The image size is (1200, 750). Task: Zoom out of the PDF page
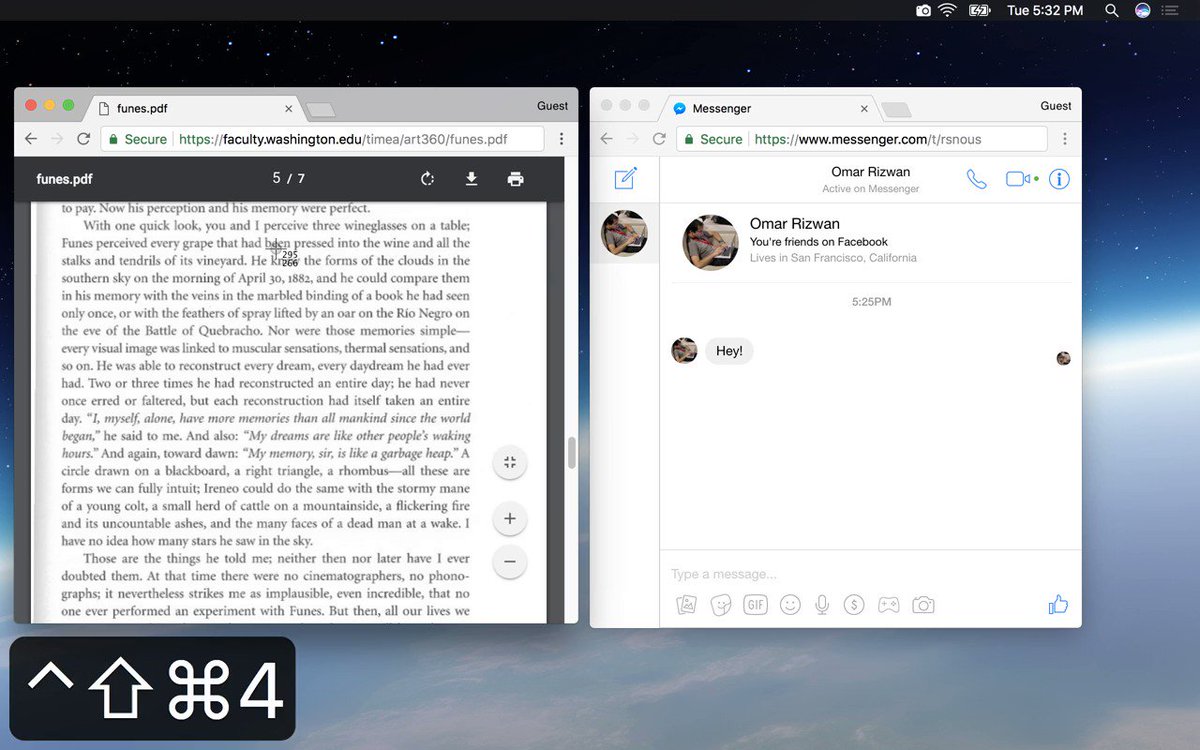click(x=510, y=562)
